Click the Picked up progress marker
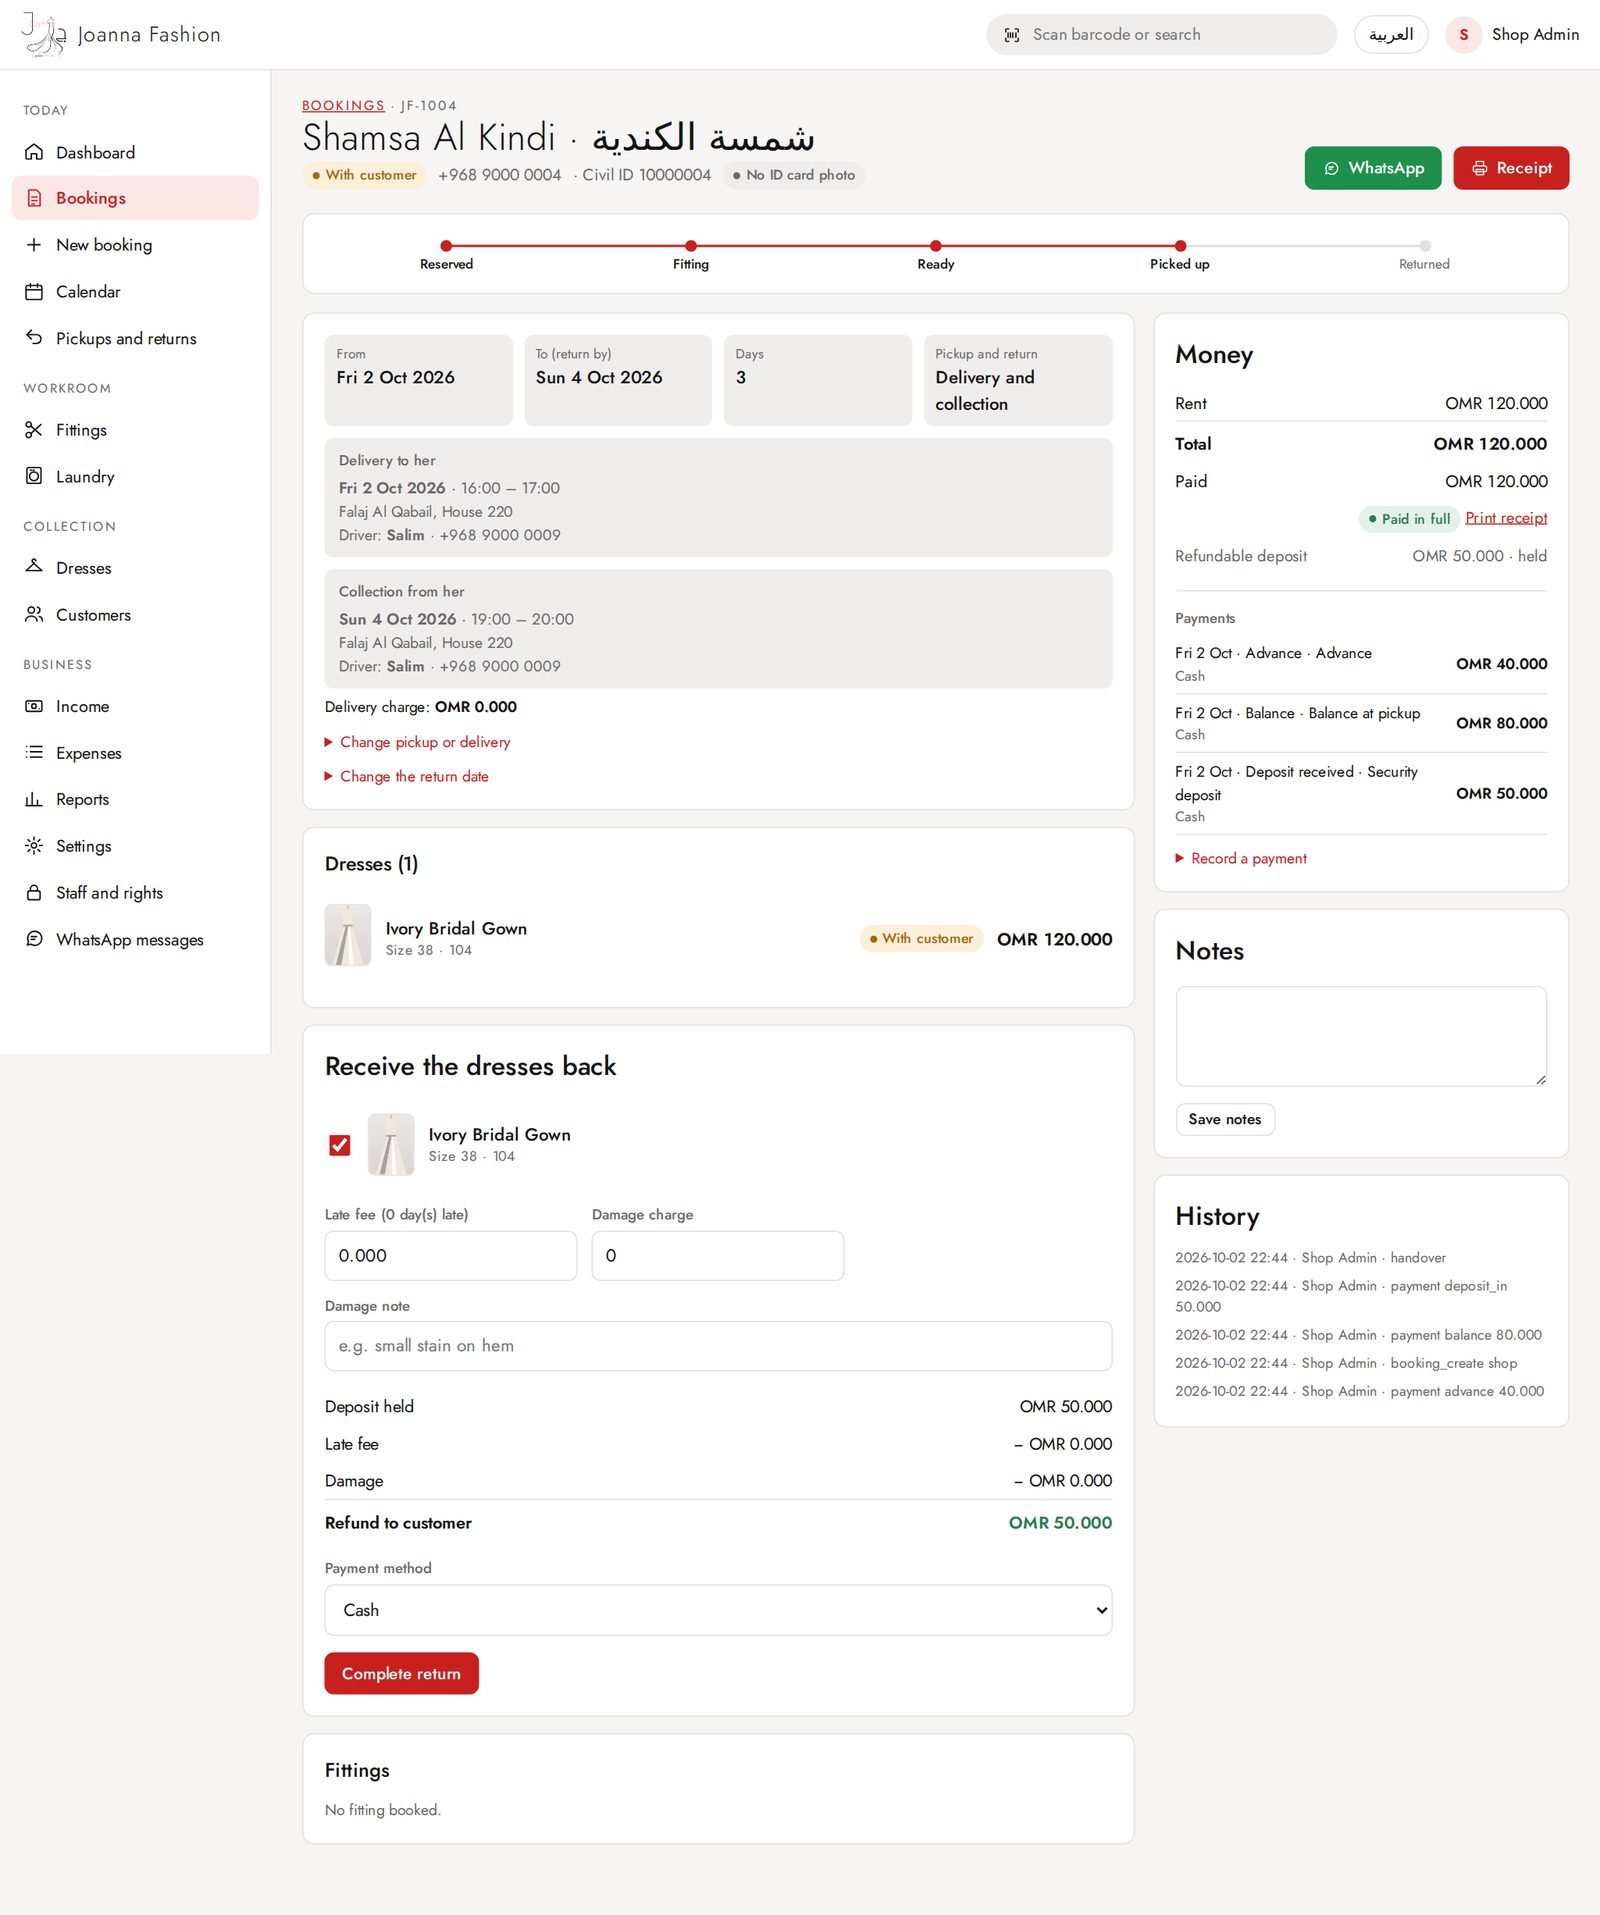This screenshot has width=1600, height=1915. 1180,246
